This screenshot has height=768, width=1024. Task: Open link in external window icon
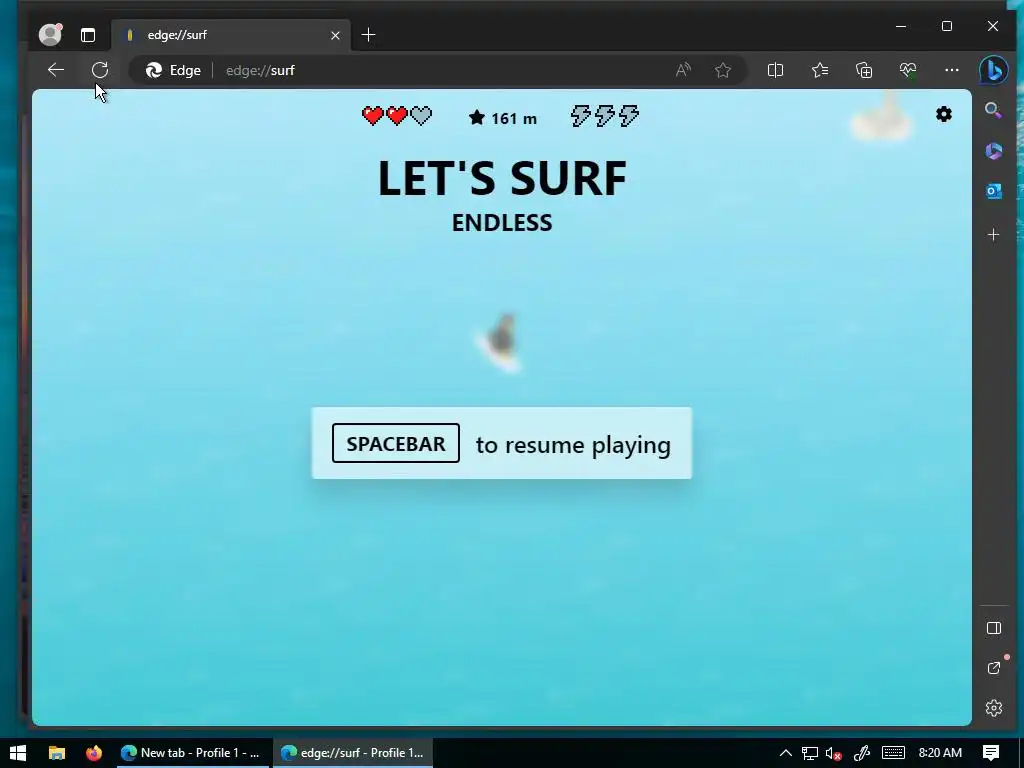click(x=993, y=668)
